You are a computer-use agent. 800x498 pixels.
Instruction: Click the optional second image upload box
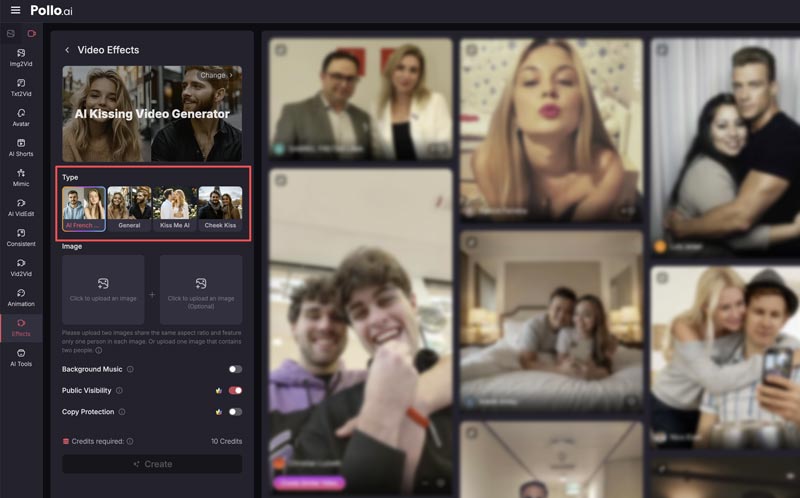click(x=201, y=290)
